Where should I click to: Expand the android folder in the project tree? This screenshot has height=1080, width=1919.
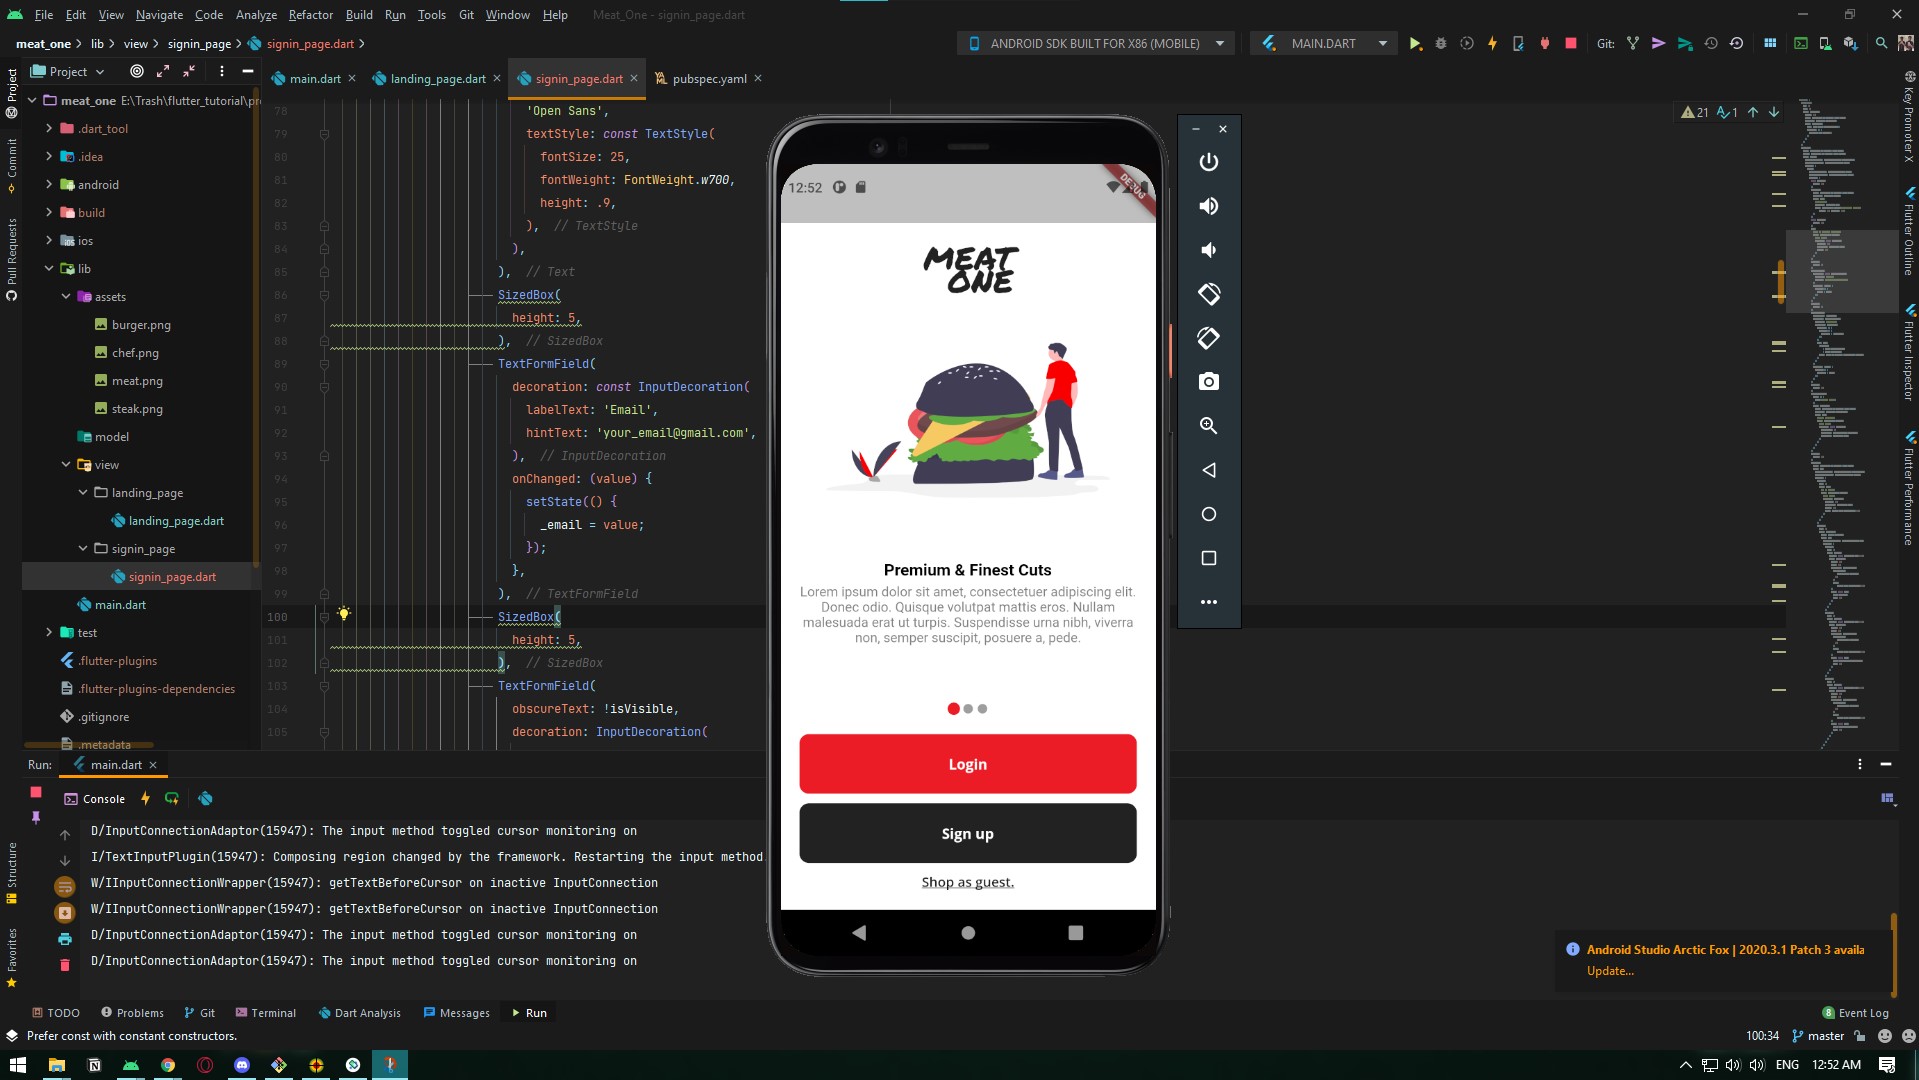[x=48, y=184]
